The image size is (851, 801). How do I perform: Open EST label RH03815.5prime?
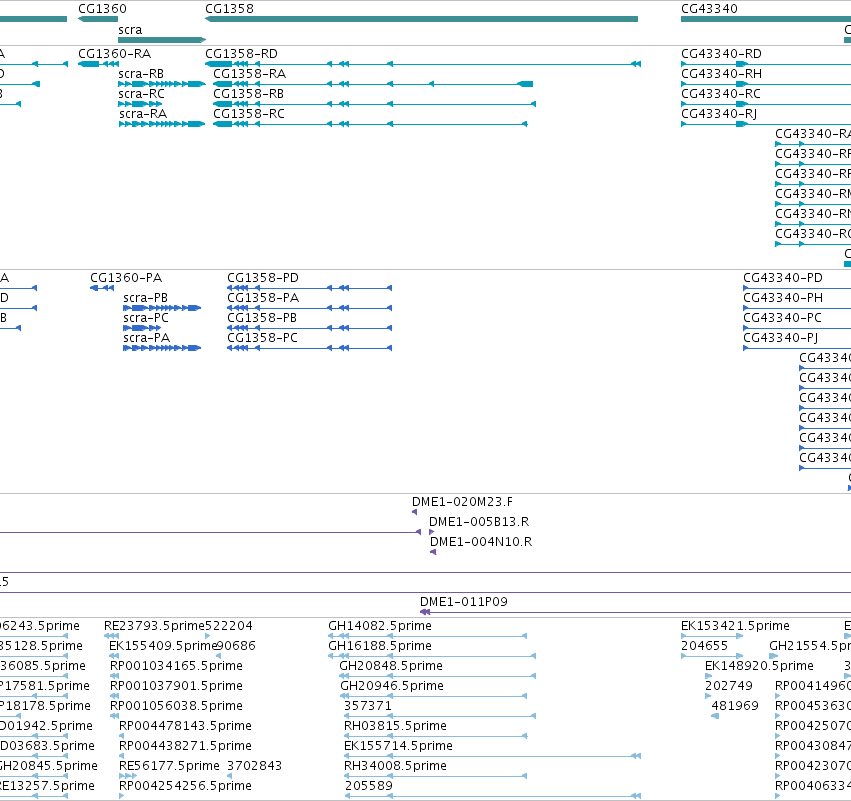tap(395, 727)
